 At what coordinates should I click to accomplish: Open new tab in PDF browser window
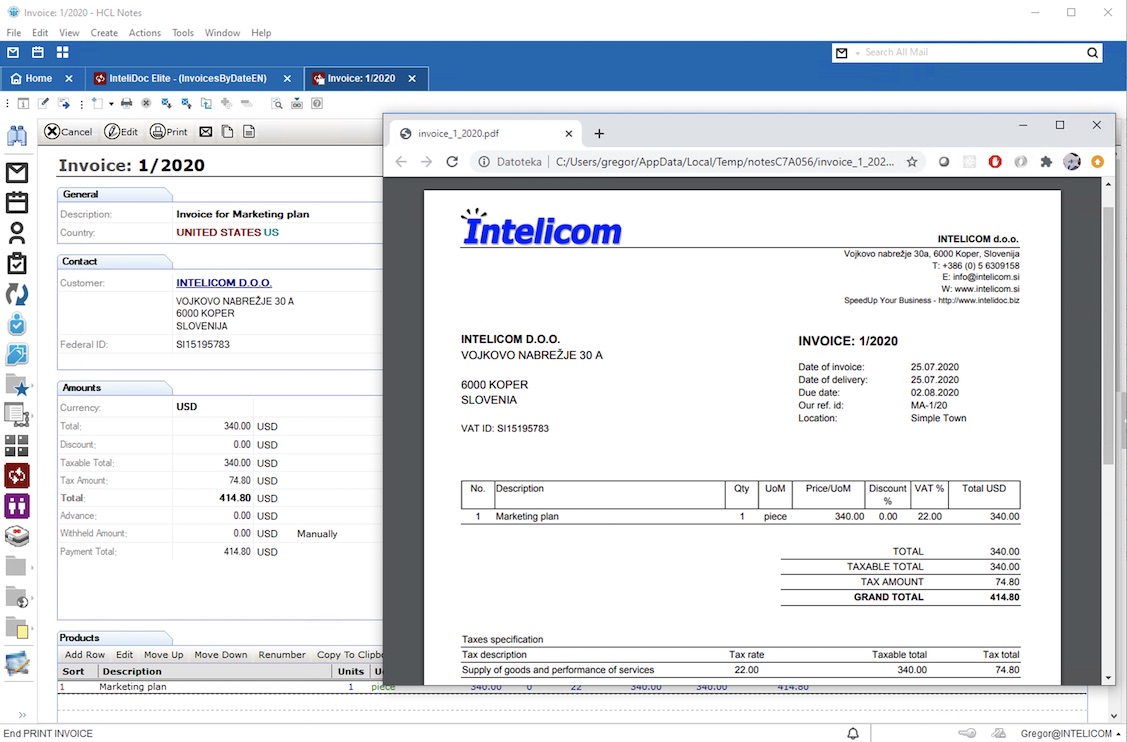[x=599, y=134]
